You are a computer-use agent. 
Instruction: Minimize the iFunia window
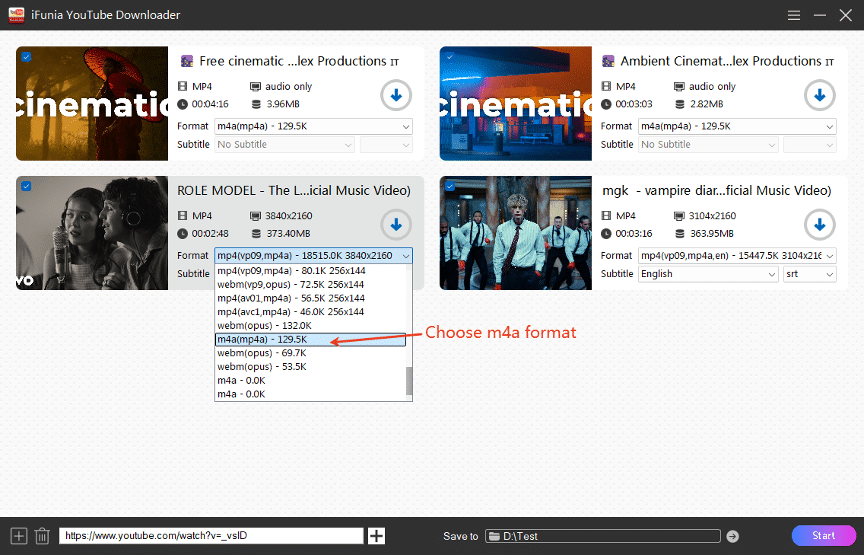tap(820, 15)
